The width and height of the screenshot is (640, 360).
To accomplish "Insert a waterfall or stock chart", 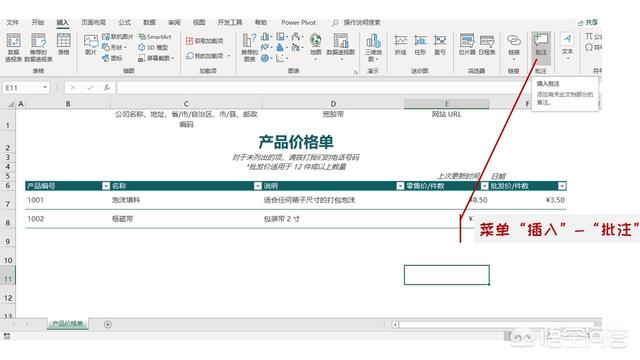I will click(x=297, y=37).
